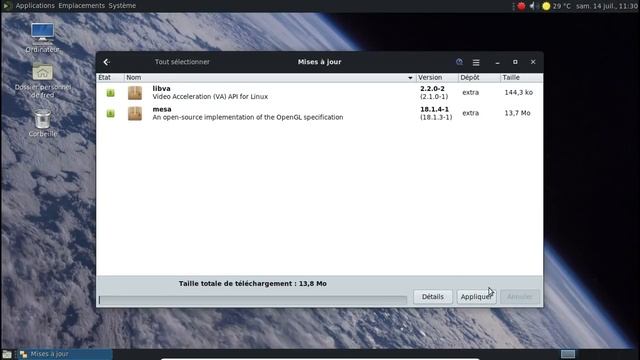Sort by the Dépôt column header
Image resolution: width=640 pixels, height=360 pixels.
479,78
